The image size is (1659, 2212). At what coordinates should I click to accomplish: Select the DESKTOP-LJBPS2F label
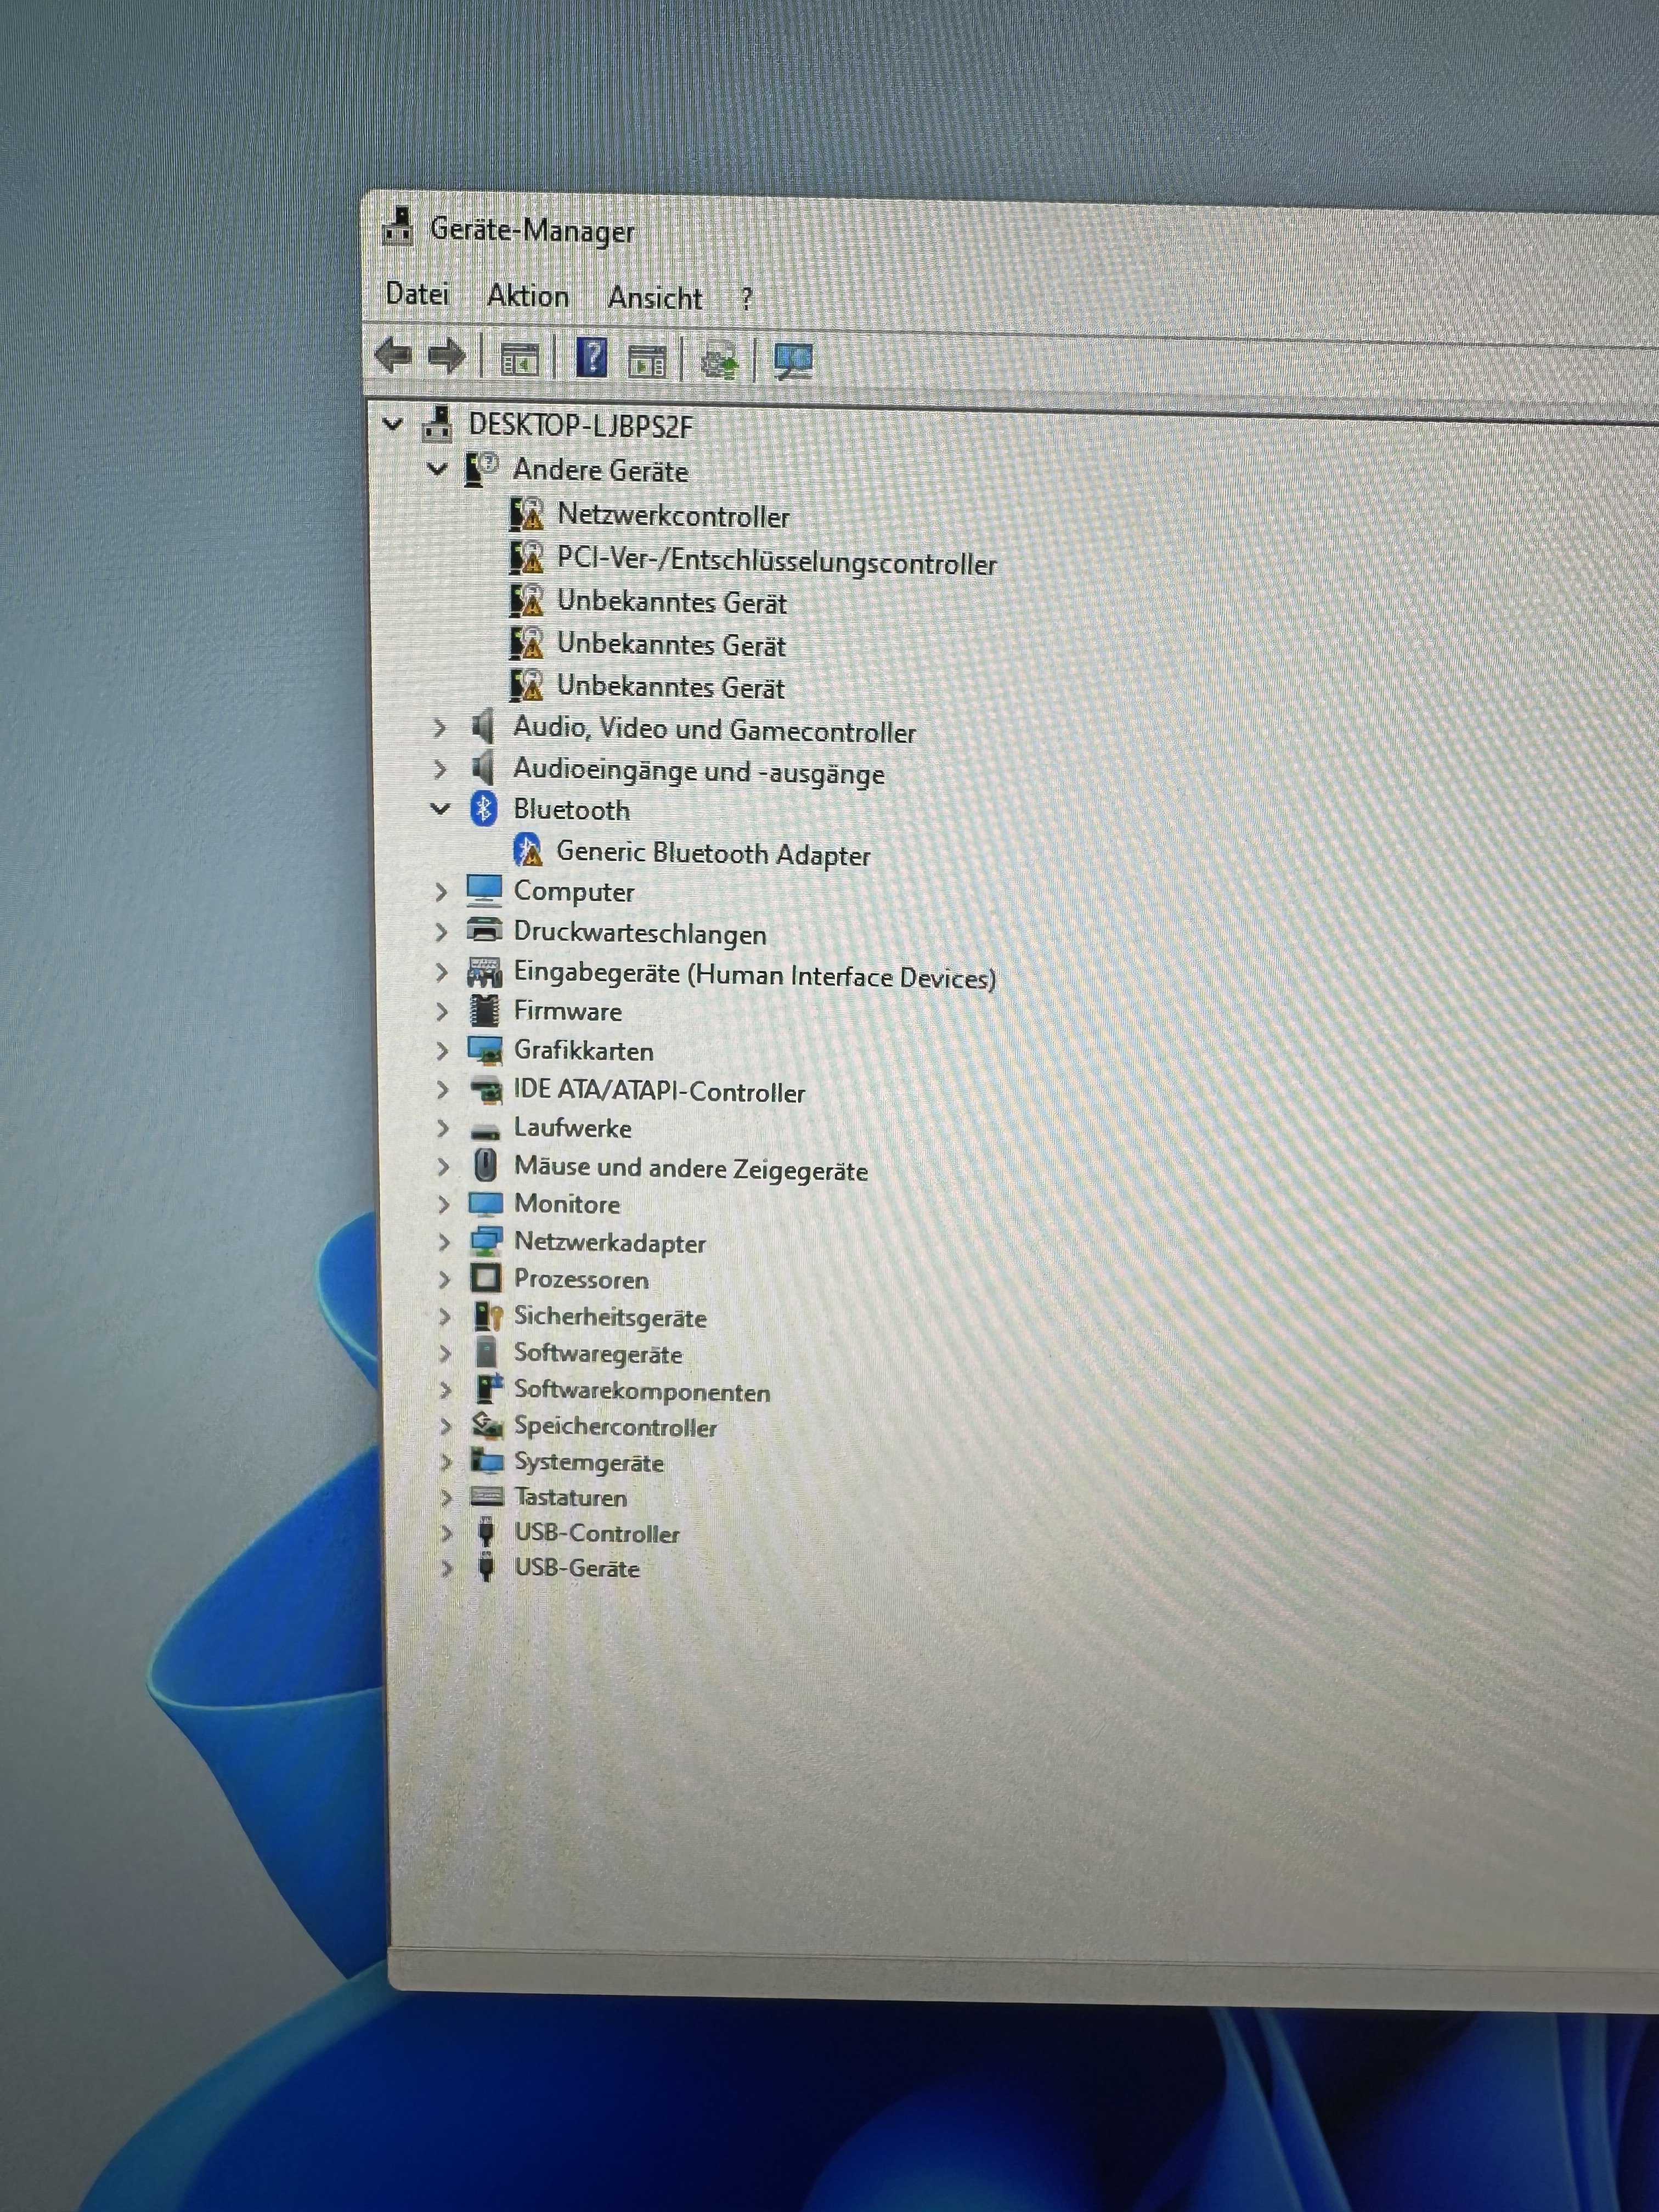click(x=581, y=426)
